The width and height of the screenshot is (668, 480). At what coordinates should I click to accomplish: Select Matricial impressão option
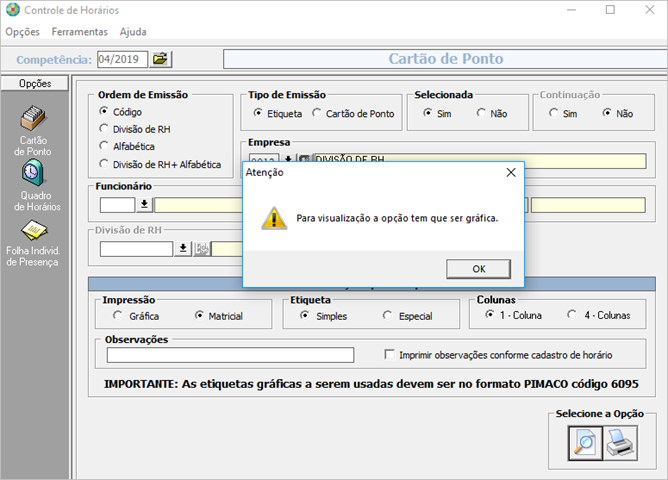click(199, 316)
